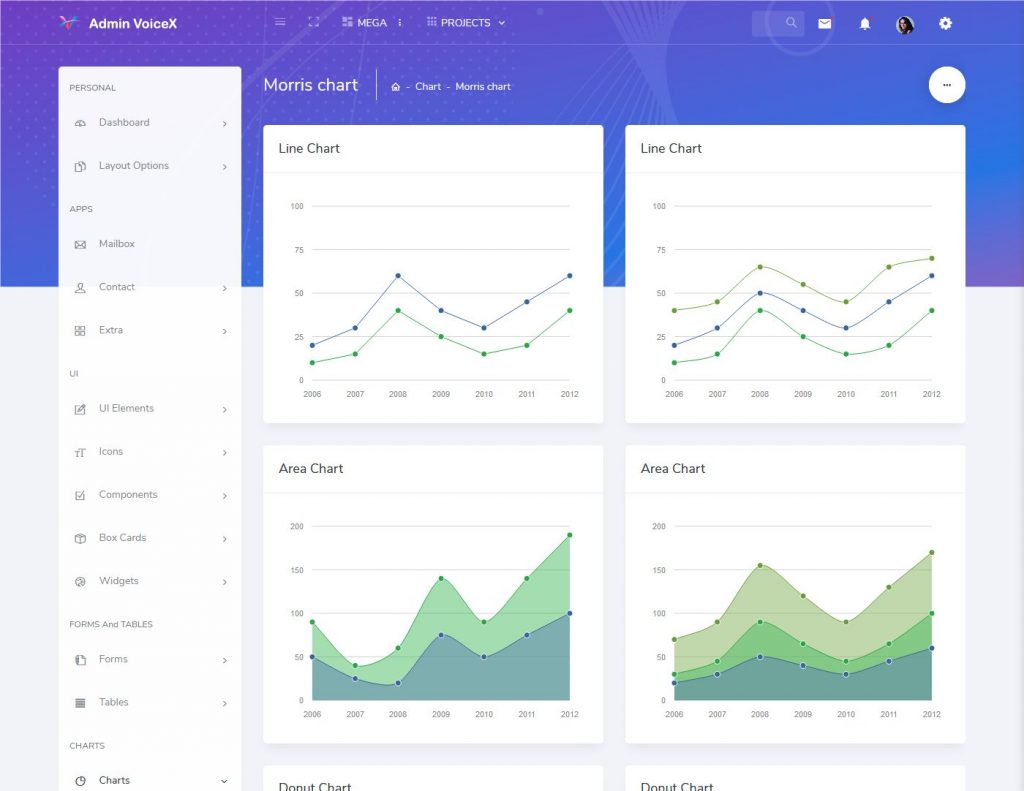Expand the Layout Options chevron
The image size is (1024, 791).
225,167
